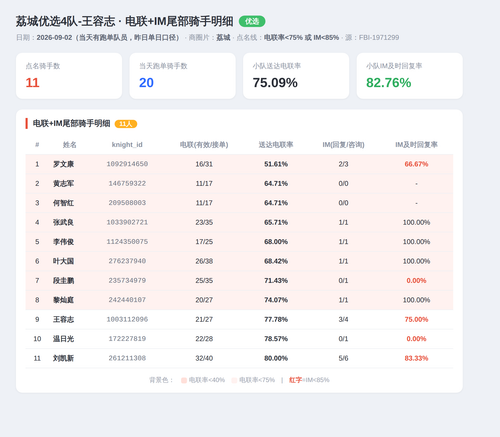Viewport: 500px width, 437px height.
Task: Click the red 66.67% IM rate
Action: (416, 164)
